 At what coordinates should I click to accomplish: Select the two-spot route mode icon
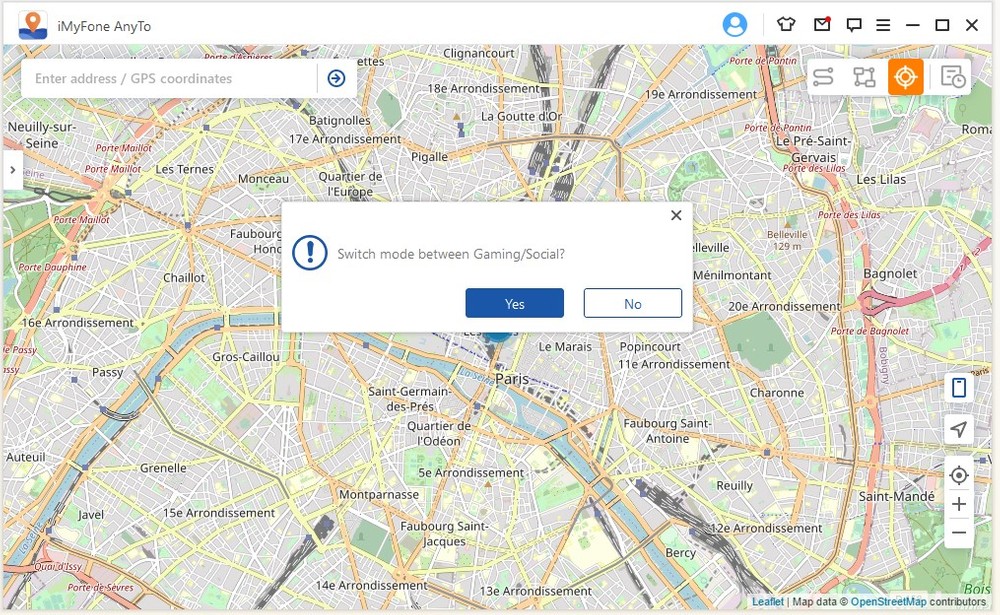coord(823,77)
